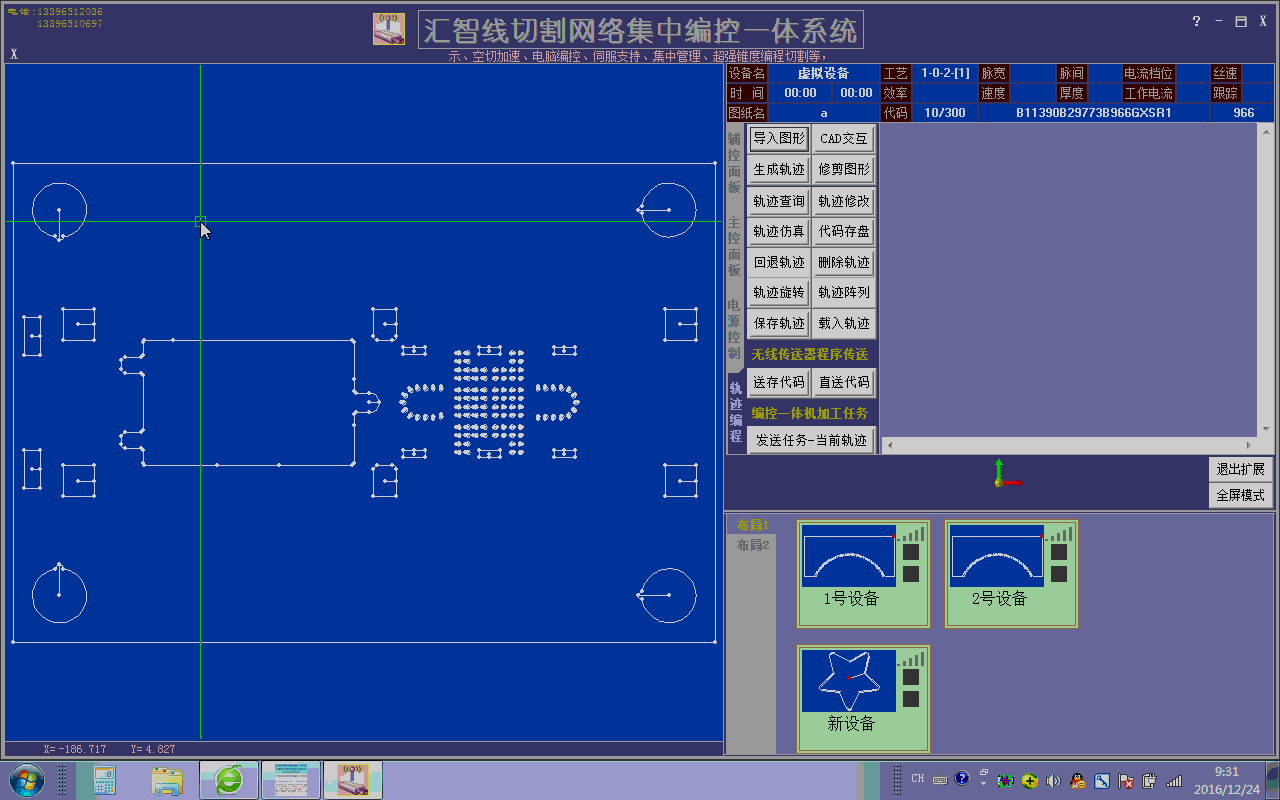
Task: Click the wire-cutting app logo in title bar
Action: [389, 29]
